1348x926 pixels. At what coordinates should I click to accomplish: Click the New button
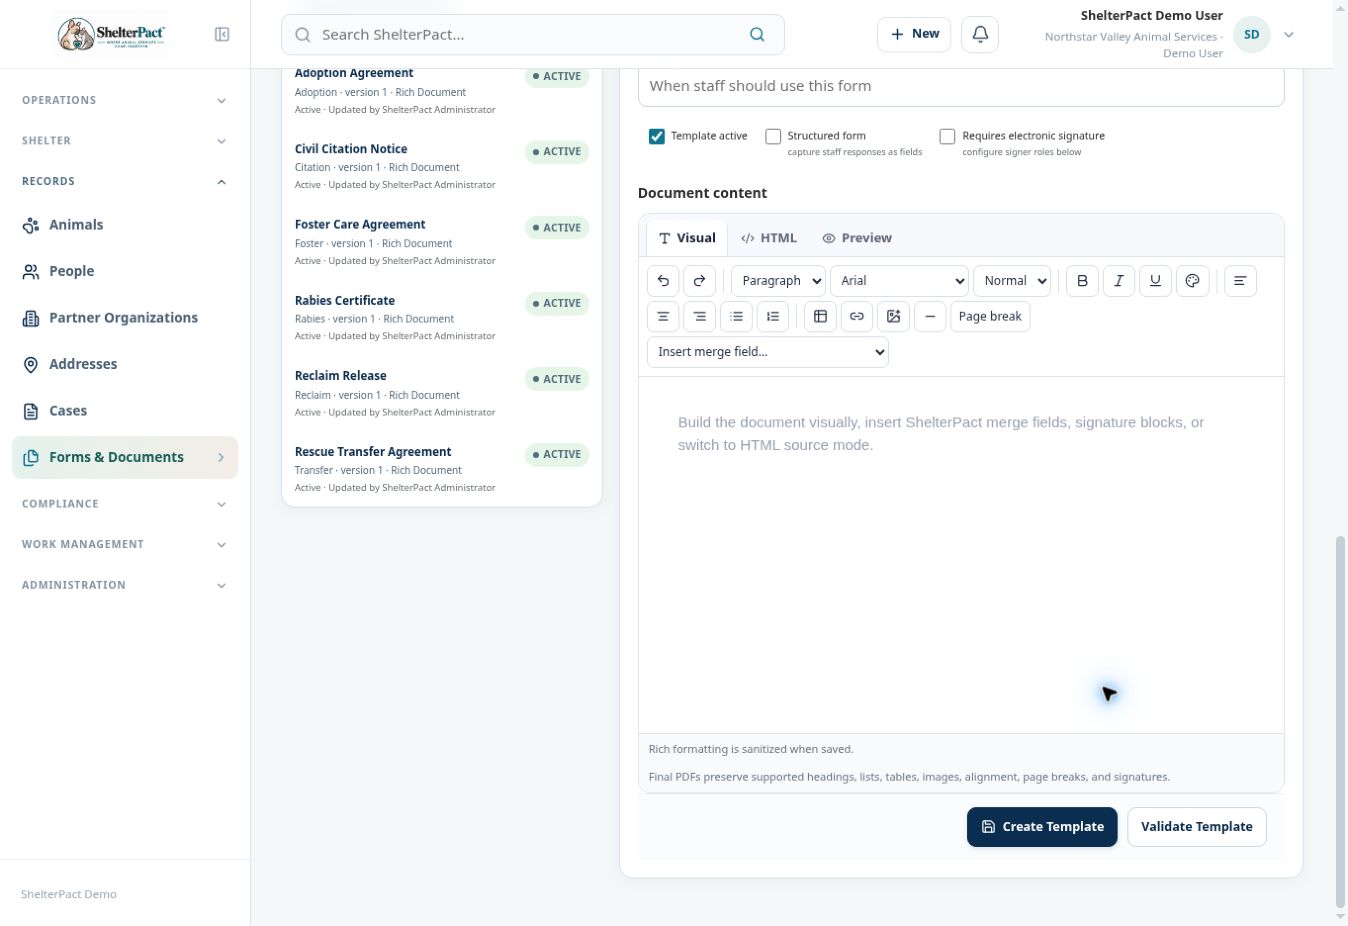(x=914, y=35)
